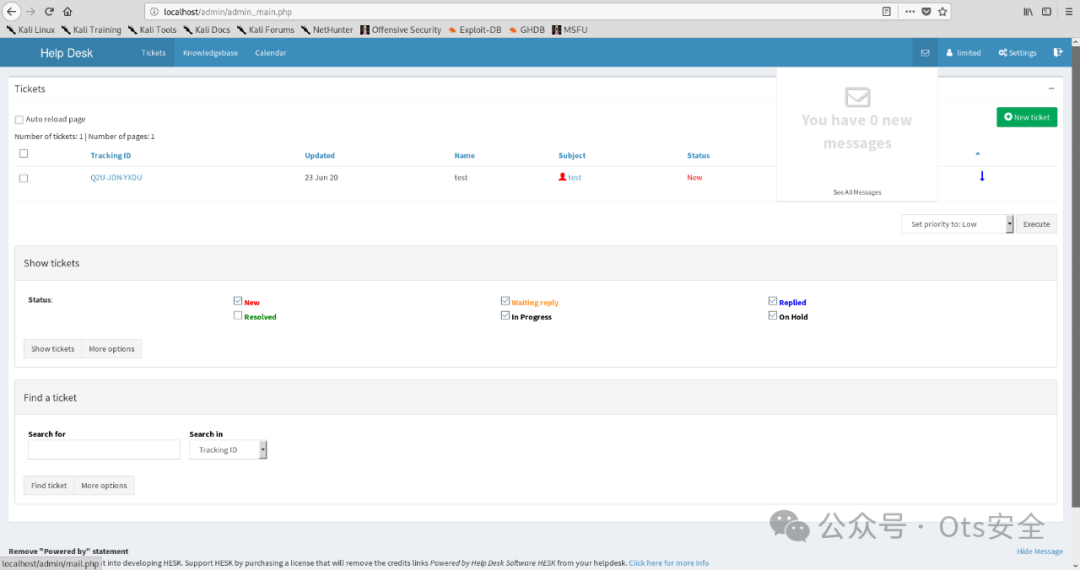
Task: Open Kali Forums bookmark
Action: [x=265, y=30]
